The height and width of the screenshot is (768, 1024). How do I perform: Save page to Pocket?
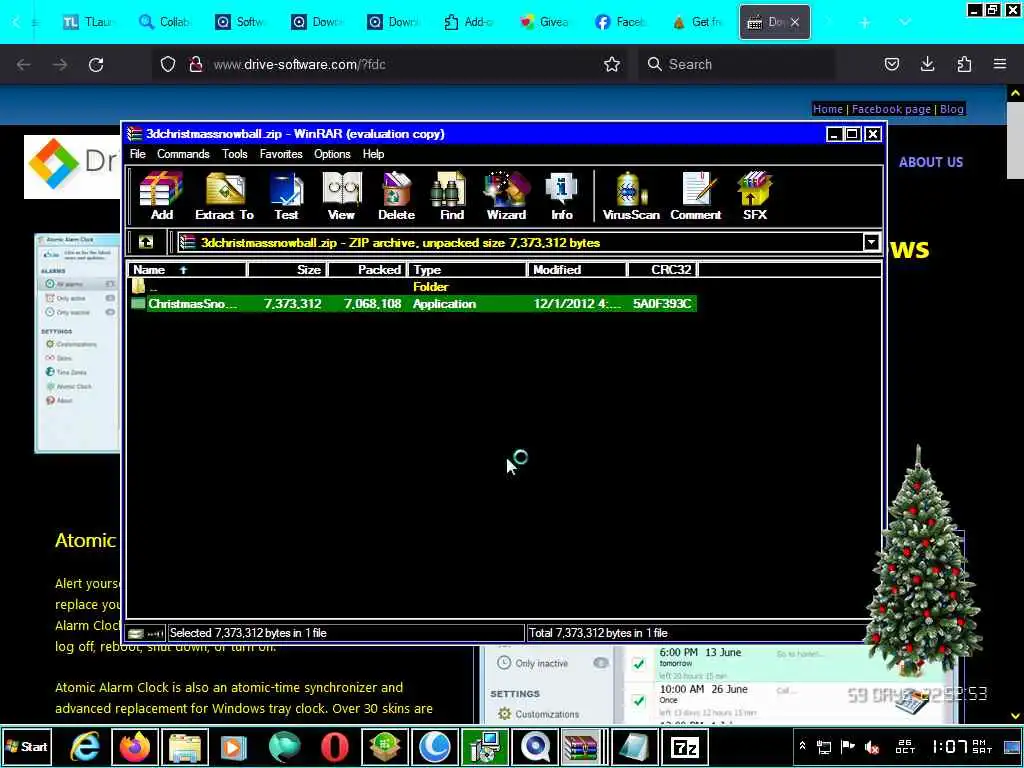coord(891,64)
